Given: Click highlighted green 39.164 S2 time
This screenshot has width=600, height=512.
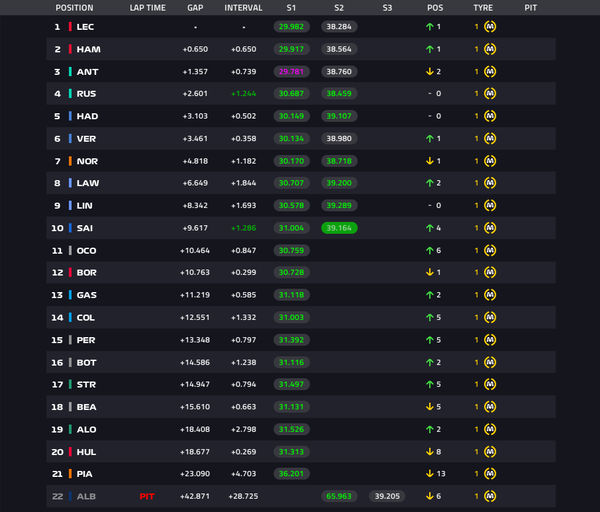Looking at the screenshot, I should 339,228.
